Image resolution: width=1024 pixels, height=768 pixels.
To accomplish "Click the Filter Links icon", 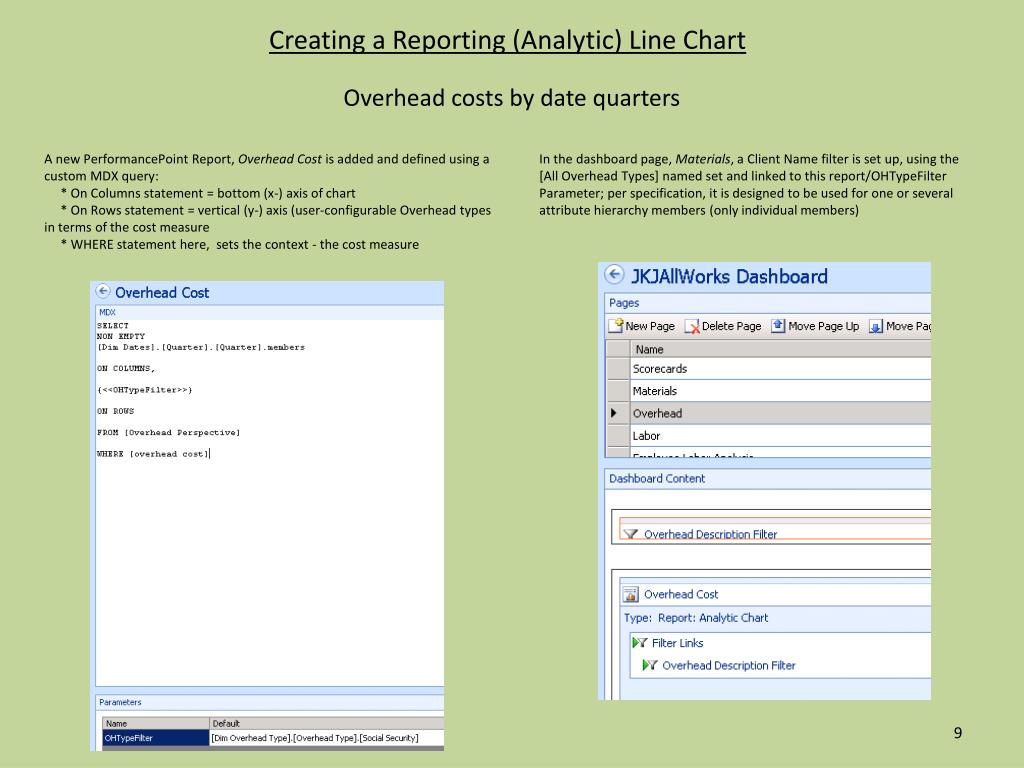I will [640, 643].
